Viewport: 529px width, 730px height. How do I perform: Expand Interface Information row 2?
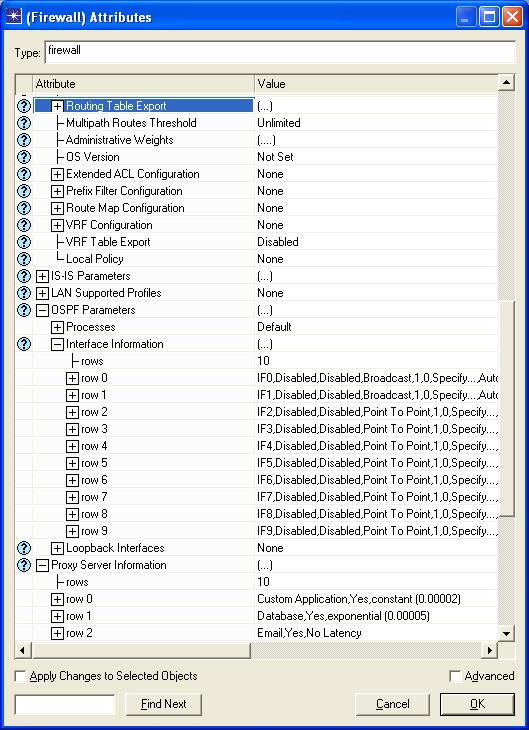point(72,412)
